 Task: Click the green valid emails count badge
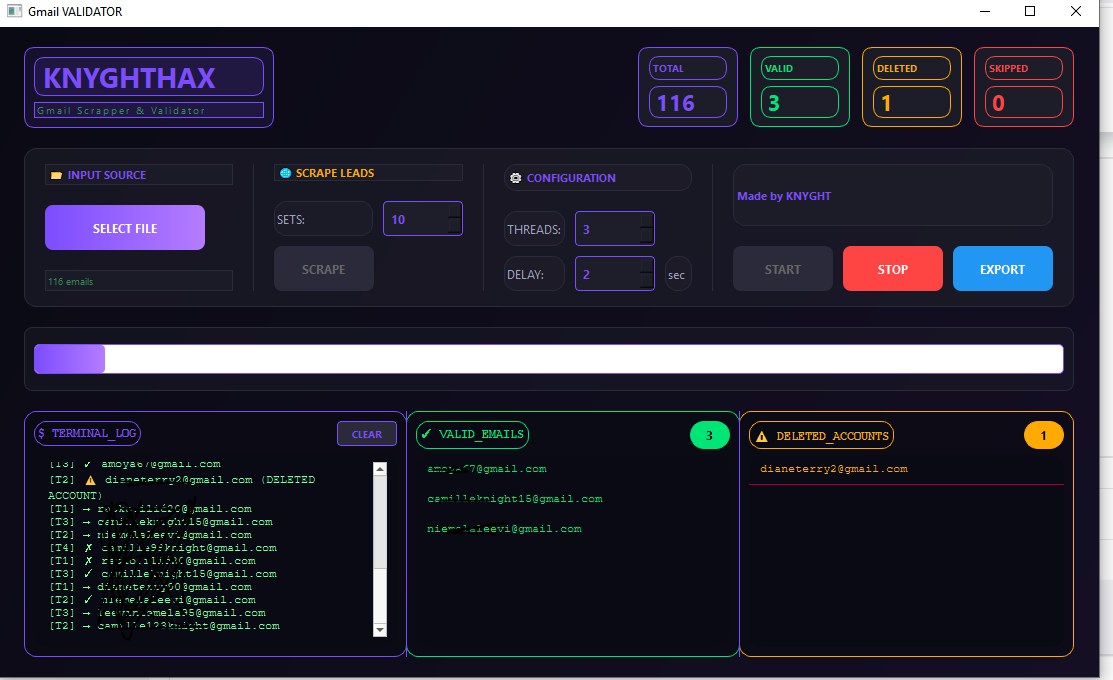coord(709,435)
